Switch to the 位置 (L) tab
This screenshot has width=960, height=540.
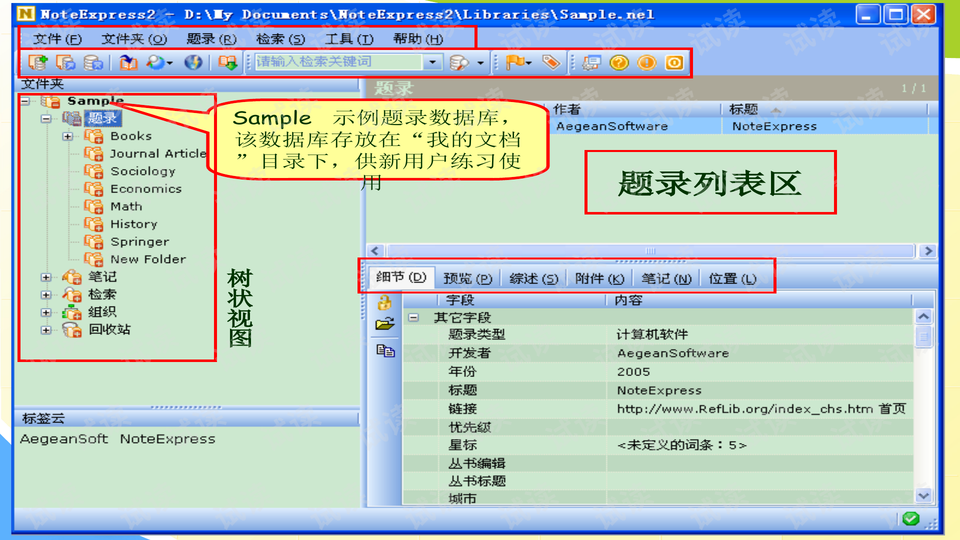[732, 279]
